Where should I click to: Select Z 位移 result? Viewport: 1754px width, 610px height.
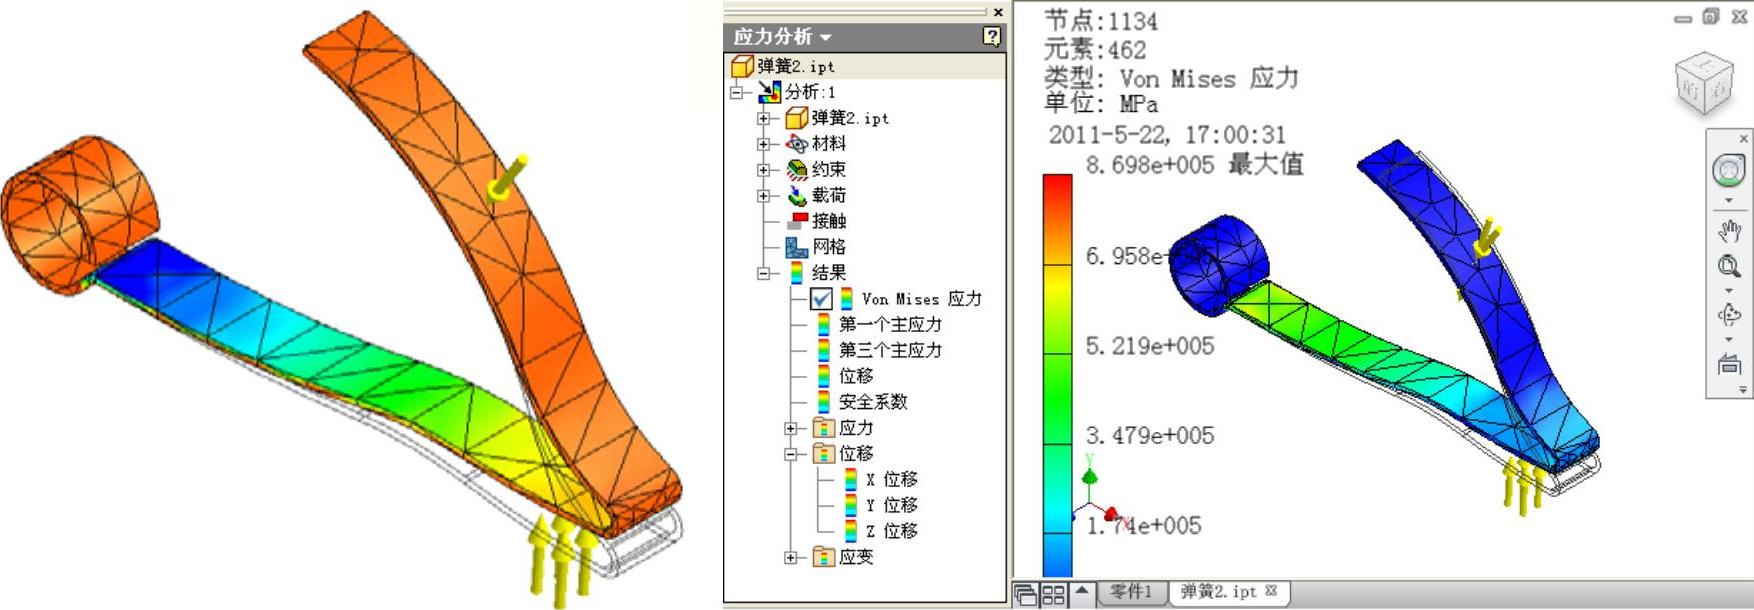[891, 531]
